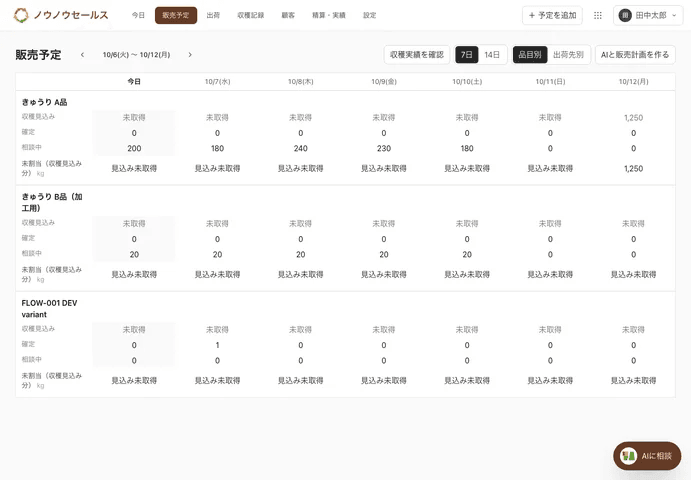Open the 収穫記録 tab
Viewport: 691px width, 480px height.
(251, 15)
